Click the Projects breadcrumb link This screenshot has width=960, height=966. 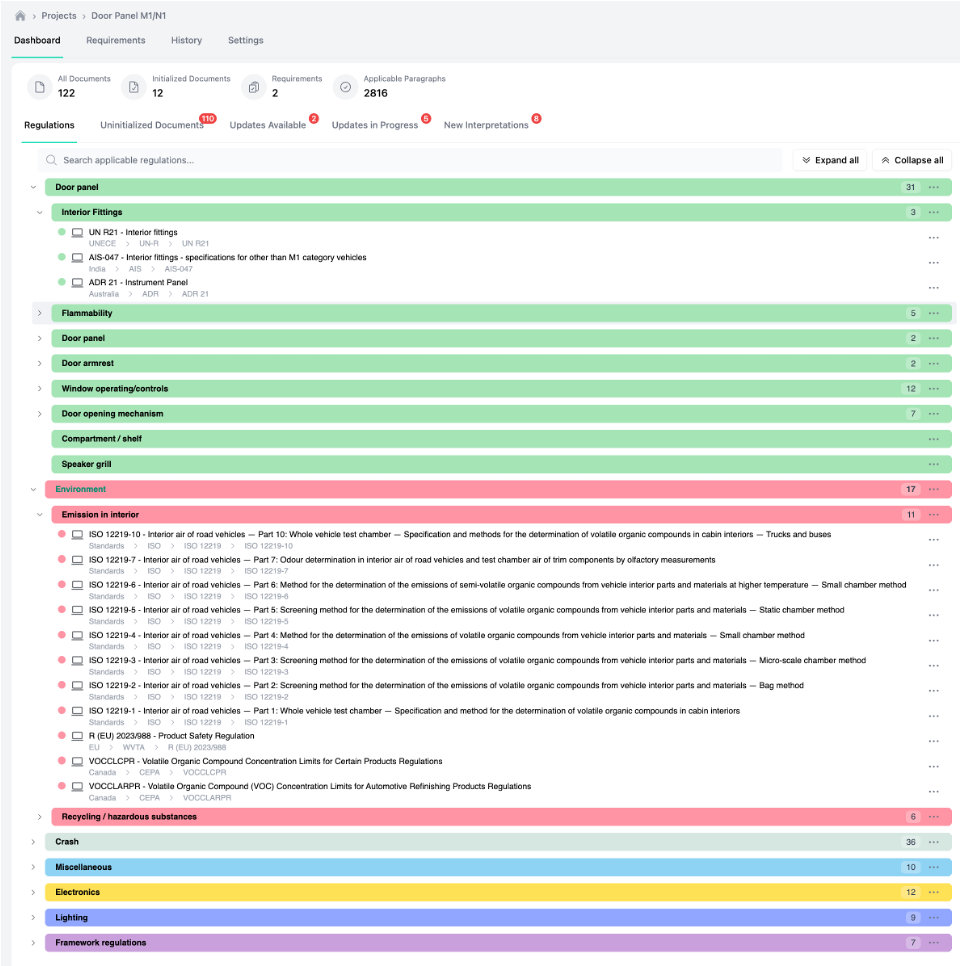(x=59, y=16)
